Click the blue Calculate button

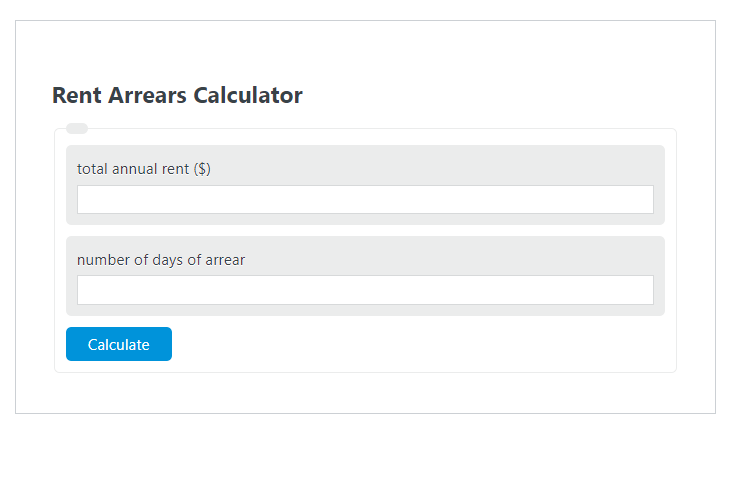click(x=118, y=344)
